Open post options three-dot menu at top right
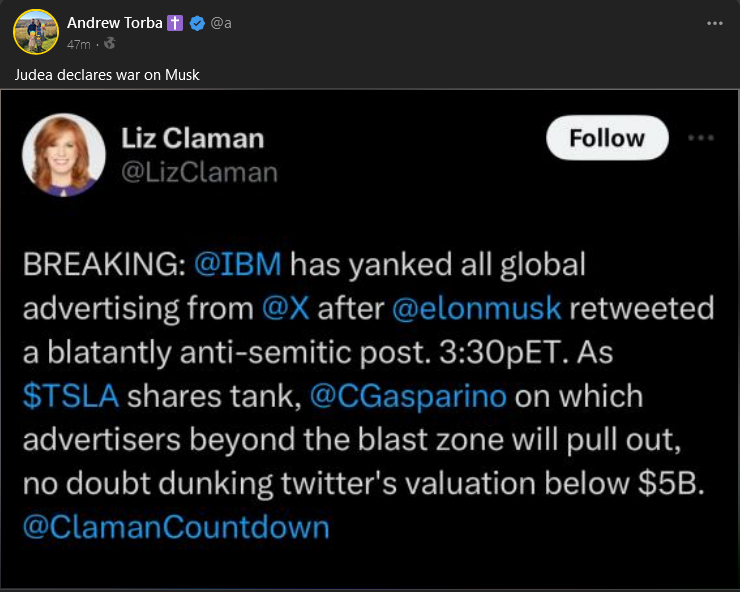Viewport: 740px width, 592px height. pyautogui.click(x=715, y=23)
